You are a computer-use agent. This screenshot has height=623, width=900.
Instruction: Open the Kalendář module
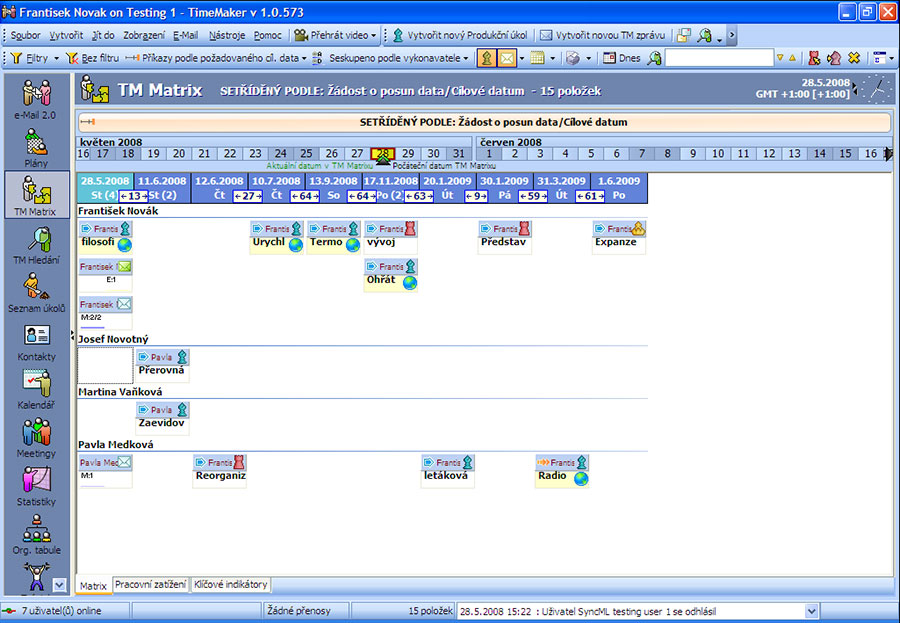[x=37, y=388]
